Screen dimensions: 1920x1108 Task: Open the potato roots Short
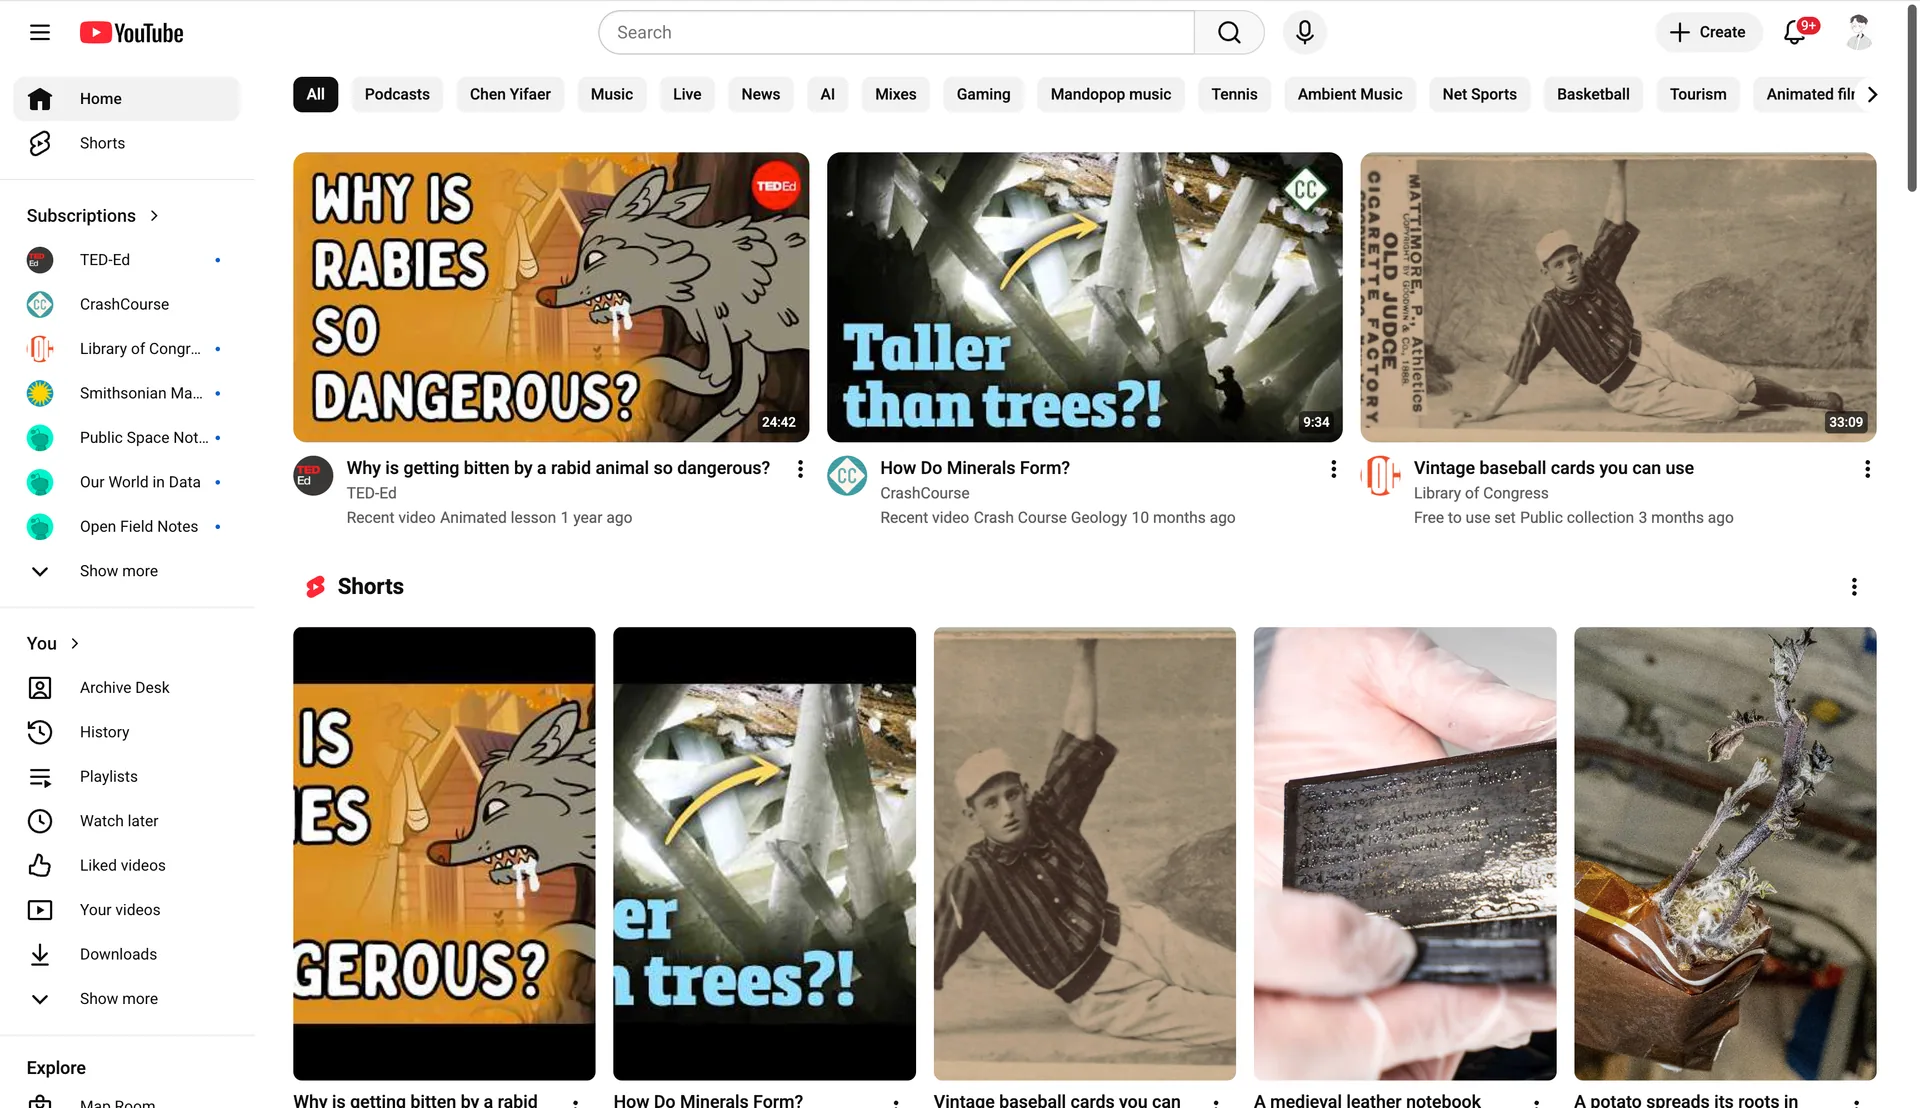tap(1725, 853)
